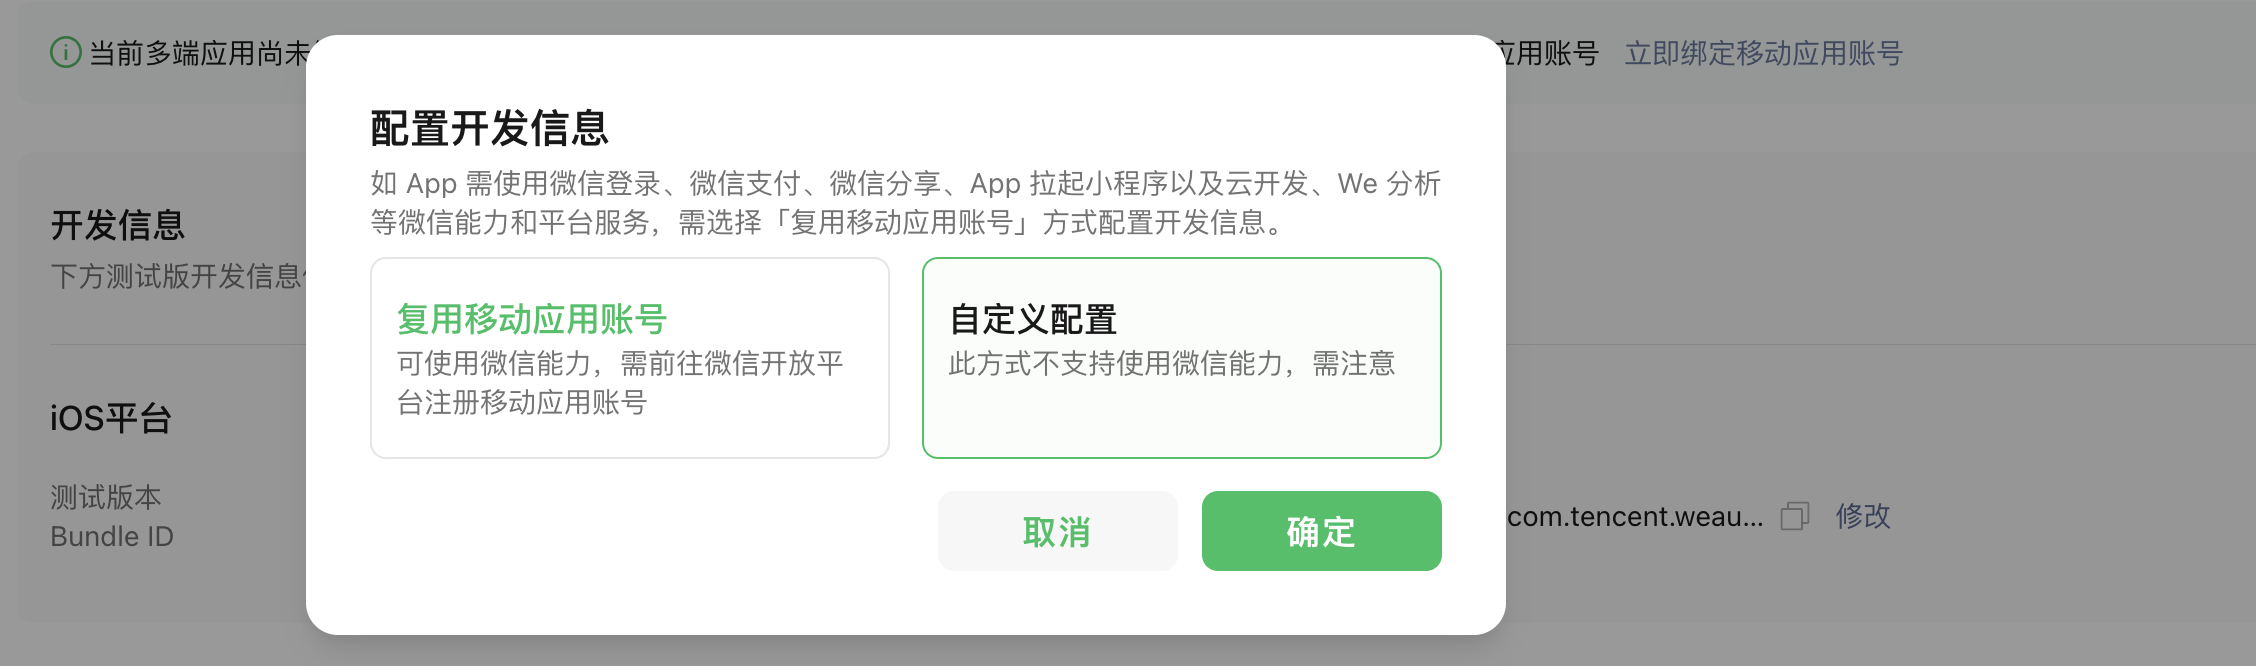Click the 此方式不支持使用微信能力 description text
The image size is (2256, 666).
[x=1172, y=363]
